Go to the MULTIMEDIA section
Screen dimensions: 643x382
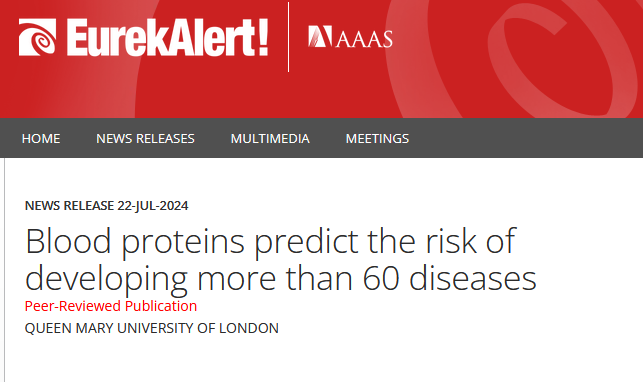(270, 139)
